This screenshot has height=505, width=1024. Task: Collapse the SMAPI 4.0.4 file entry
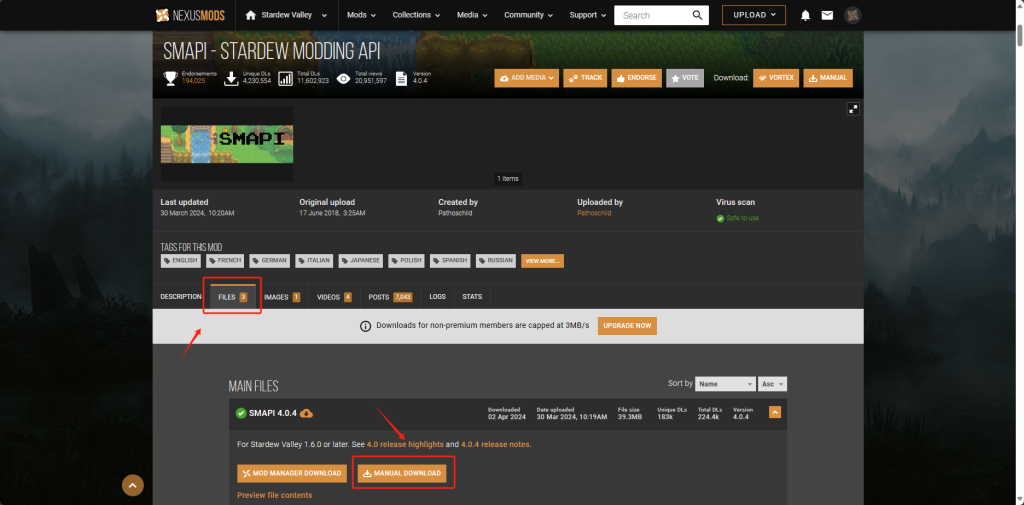click(x=774, y=412)
